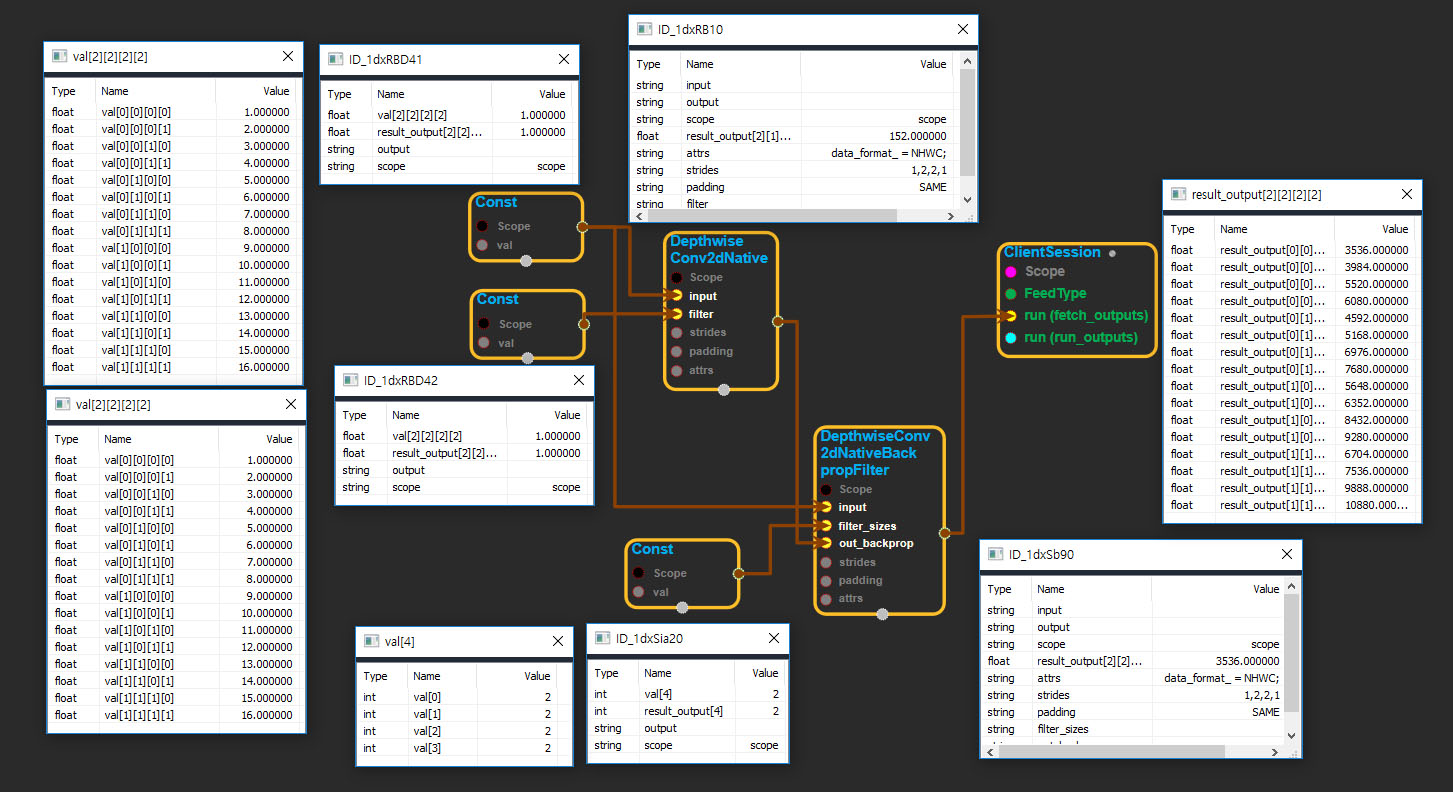Toggle the padding pin on DepthwiseConv2dNative node
Image resolution: width=1453 pixels, height=792 pixels.
point(677,351)
